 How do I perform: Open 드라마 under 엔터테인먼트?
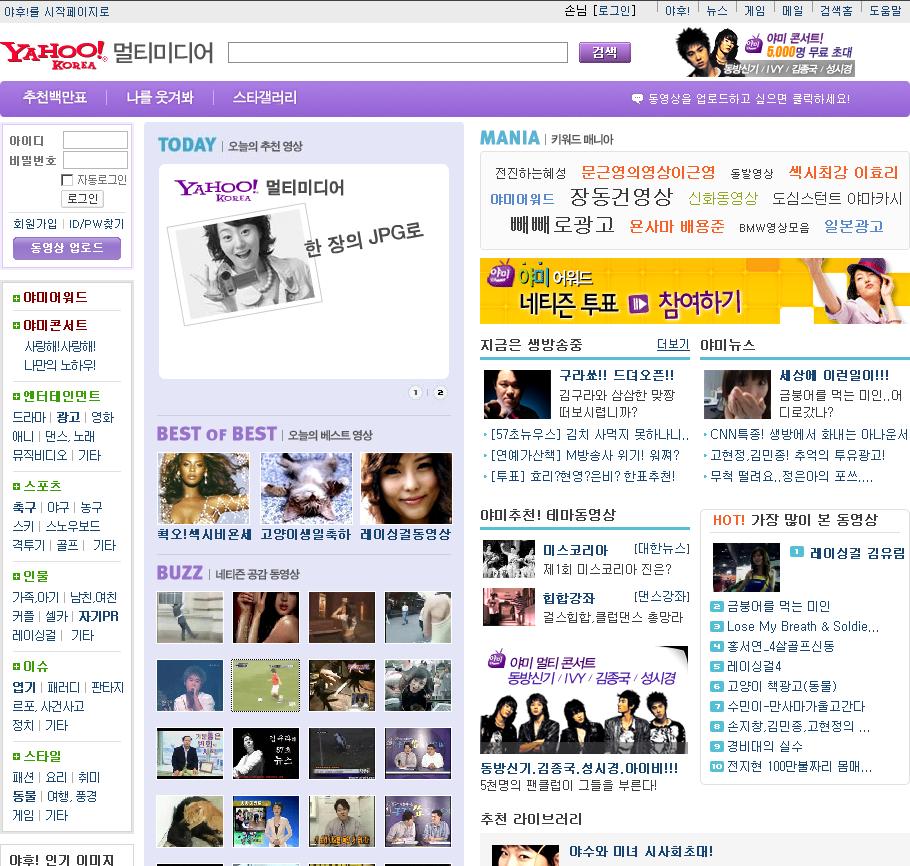tap(29, 417)
